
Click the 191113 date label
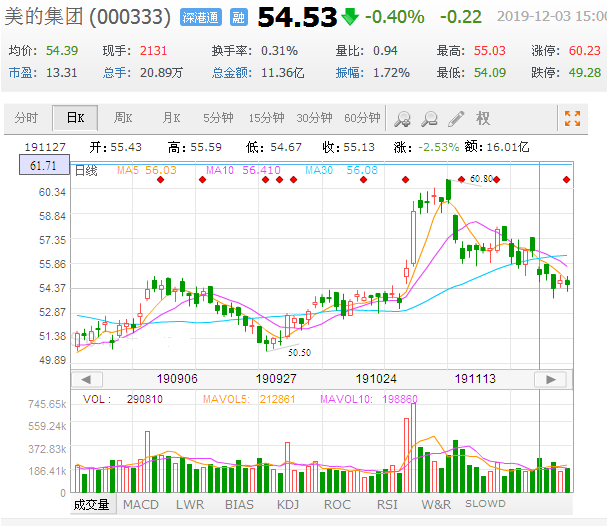(x=475, y=379)
